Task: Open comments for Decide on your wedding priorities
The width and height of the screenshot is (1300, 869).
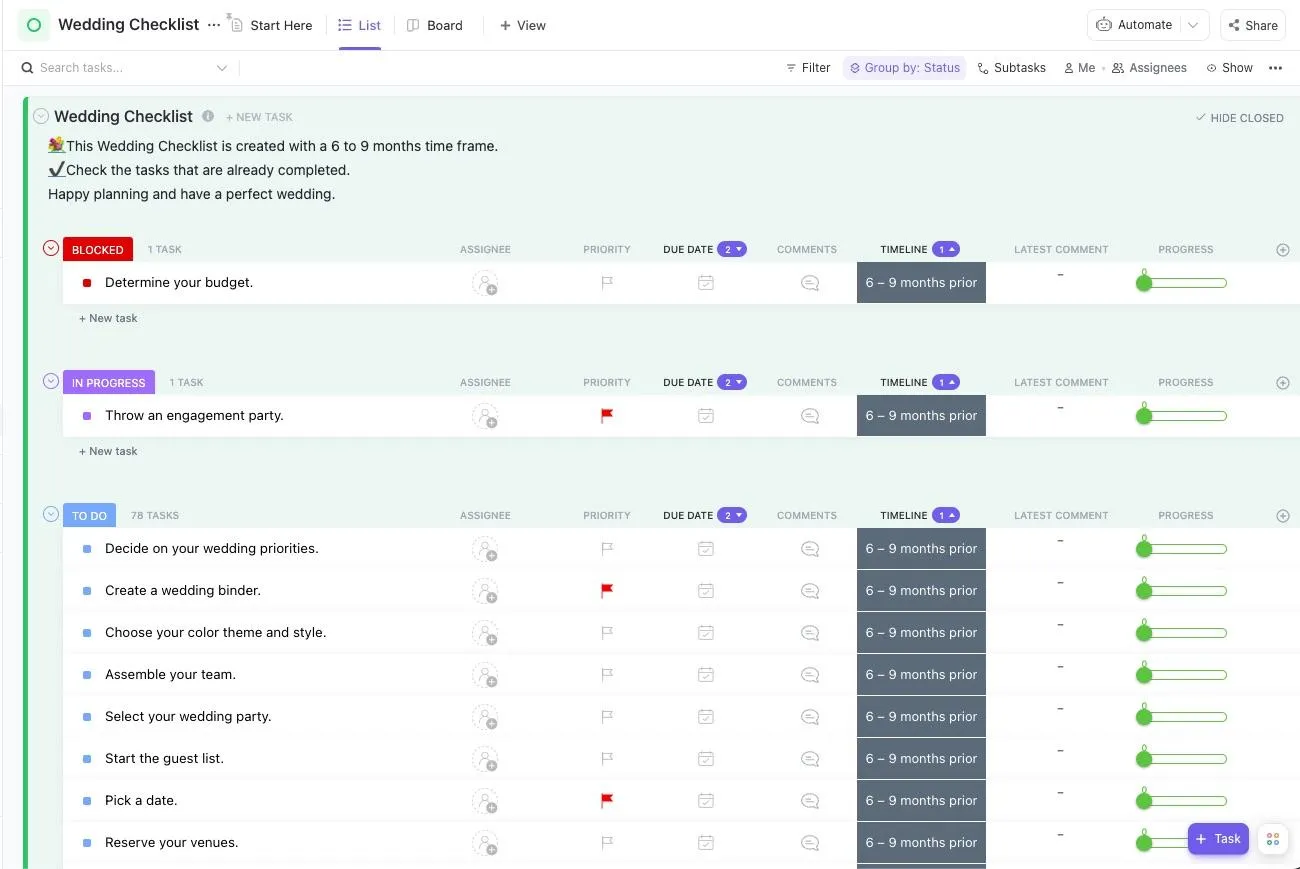Action: coord(810,549)
